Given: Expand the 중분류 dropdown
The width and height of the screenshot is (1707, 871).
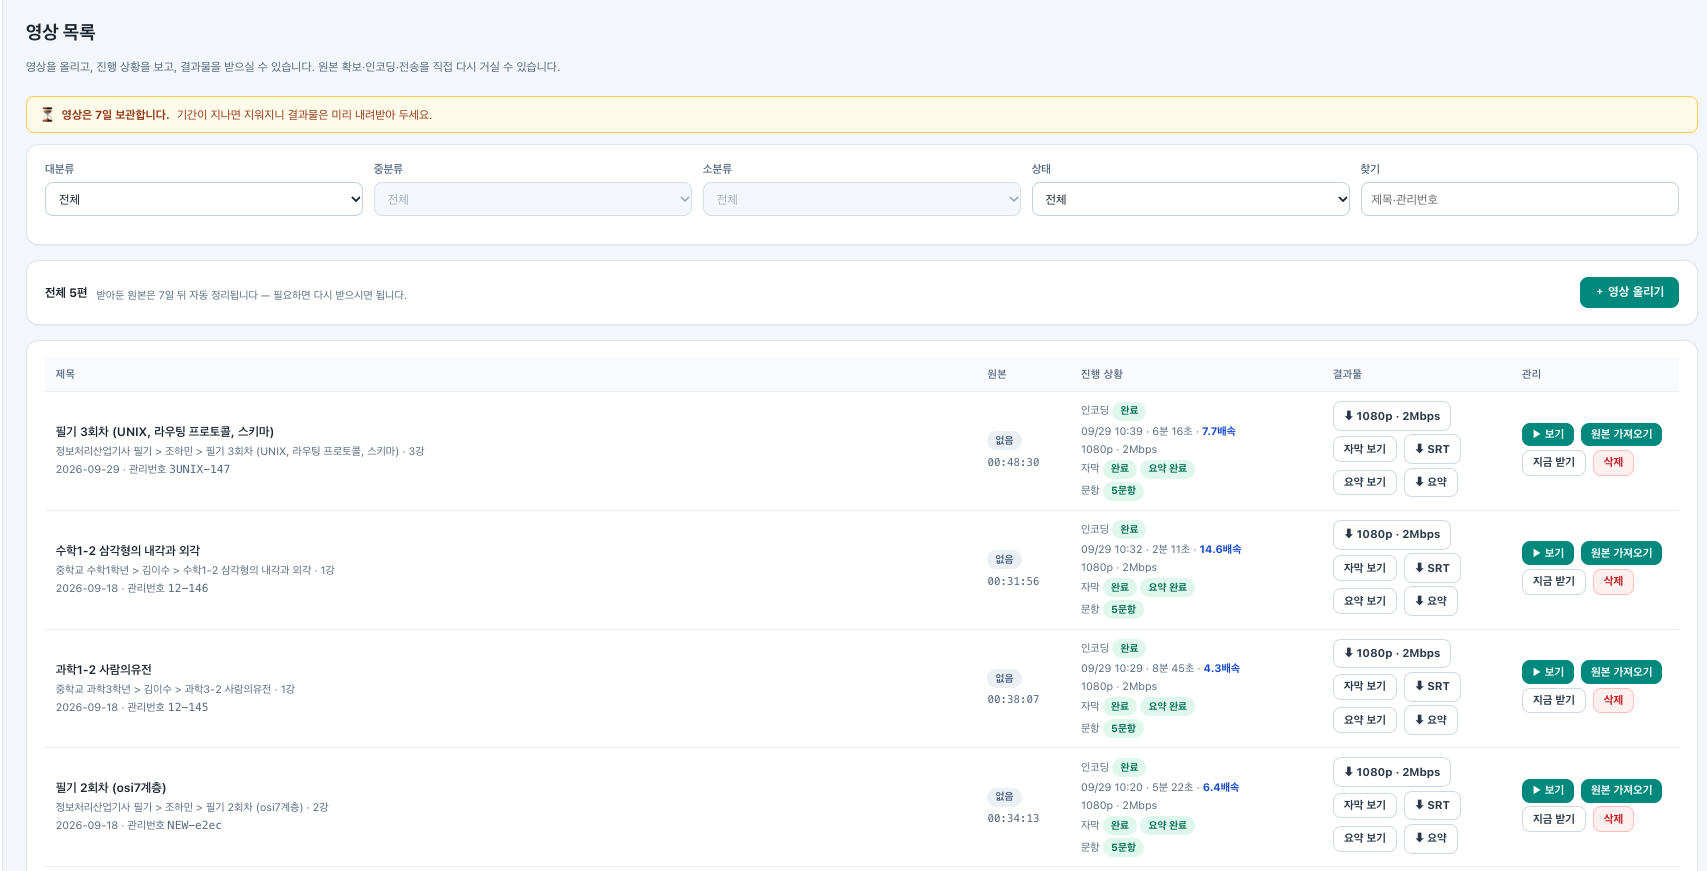Looking at the screenshot, I should [x=533, y=199].
